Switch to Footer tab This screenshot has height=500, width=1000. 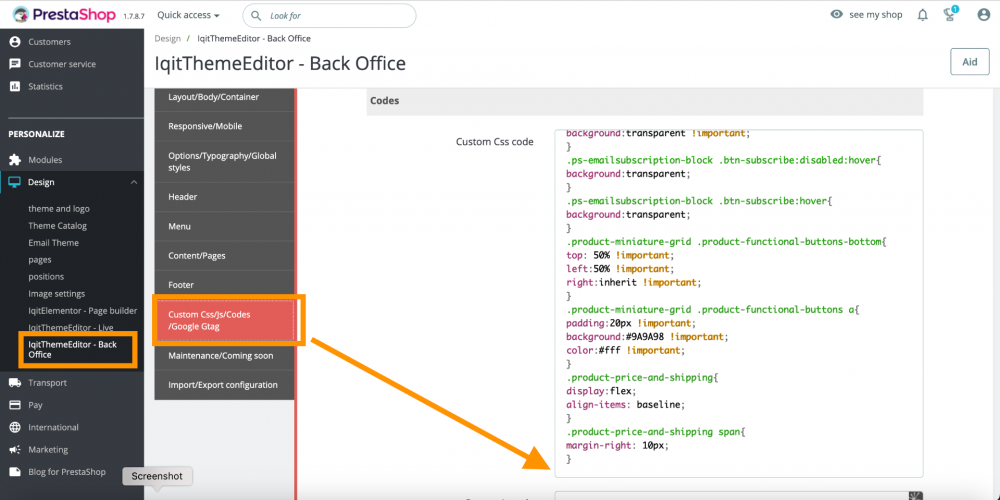(224, 284)
